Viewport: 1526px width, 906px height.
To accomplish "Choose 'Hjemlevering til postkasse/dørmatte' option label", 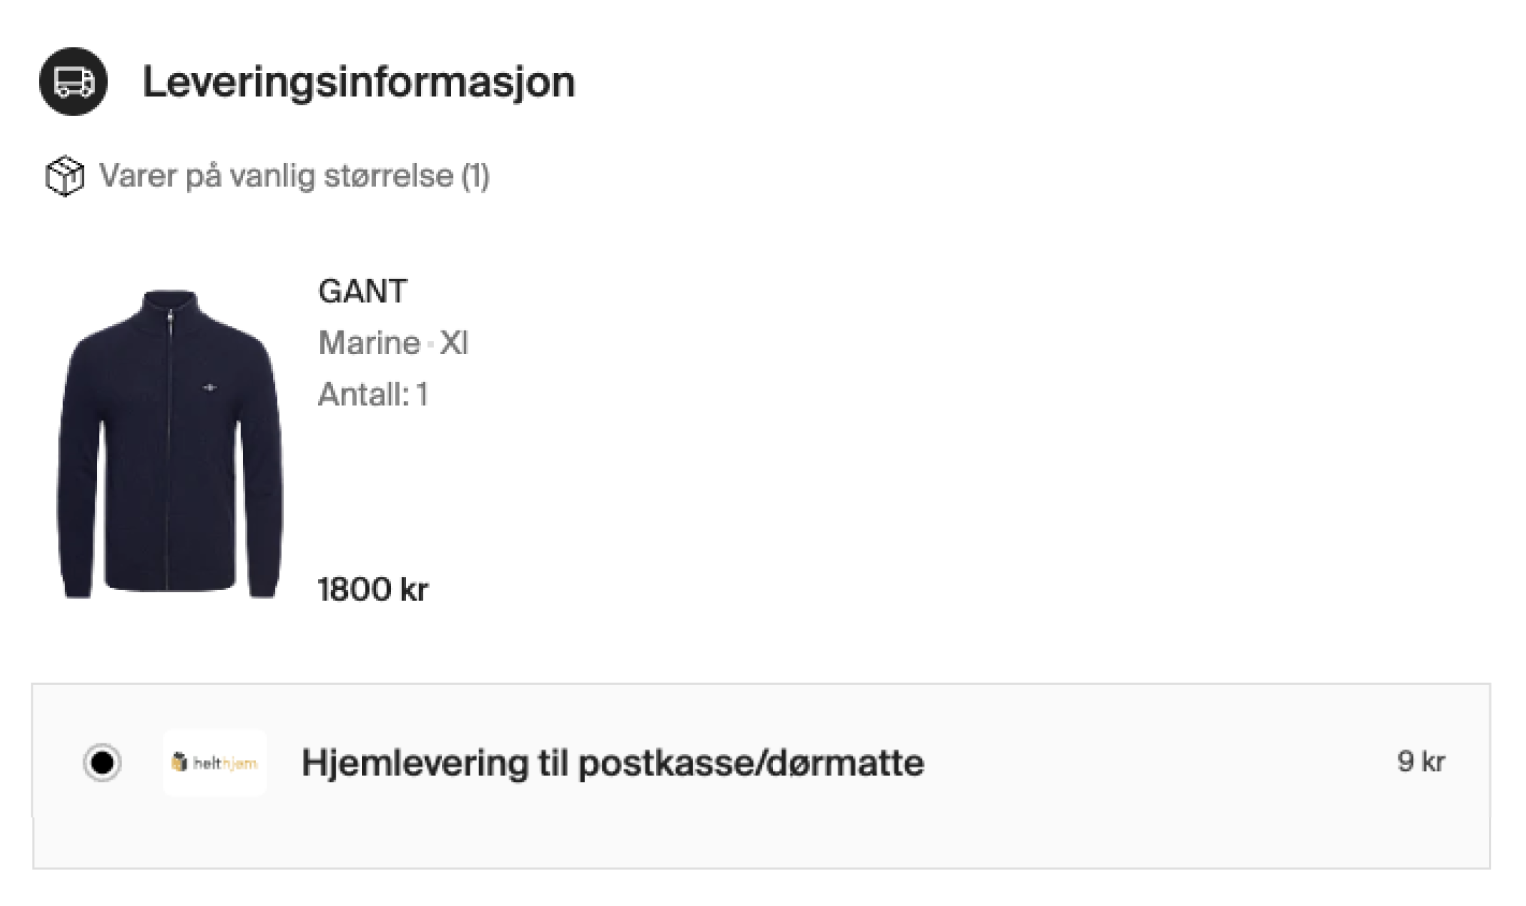I will [x=612, y=763].
